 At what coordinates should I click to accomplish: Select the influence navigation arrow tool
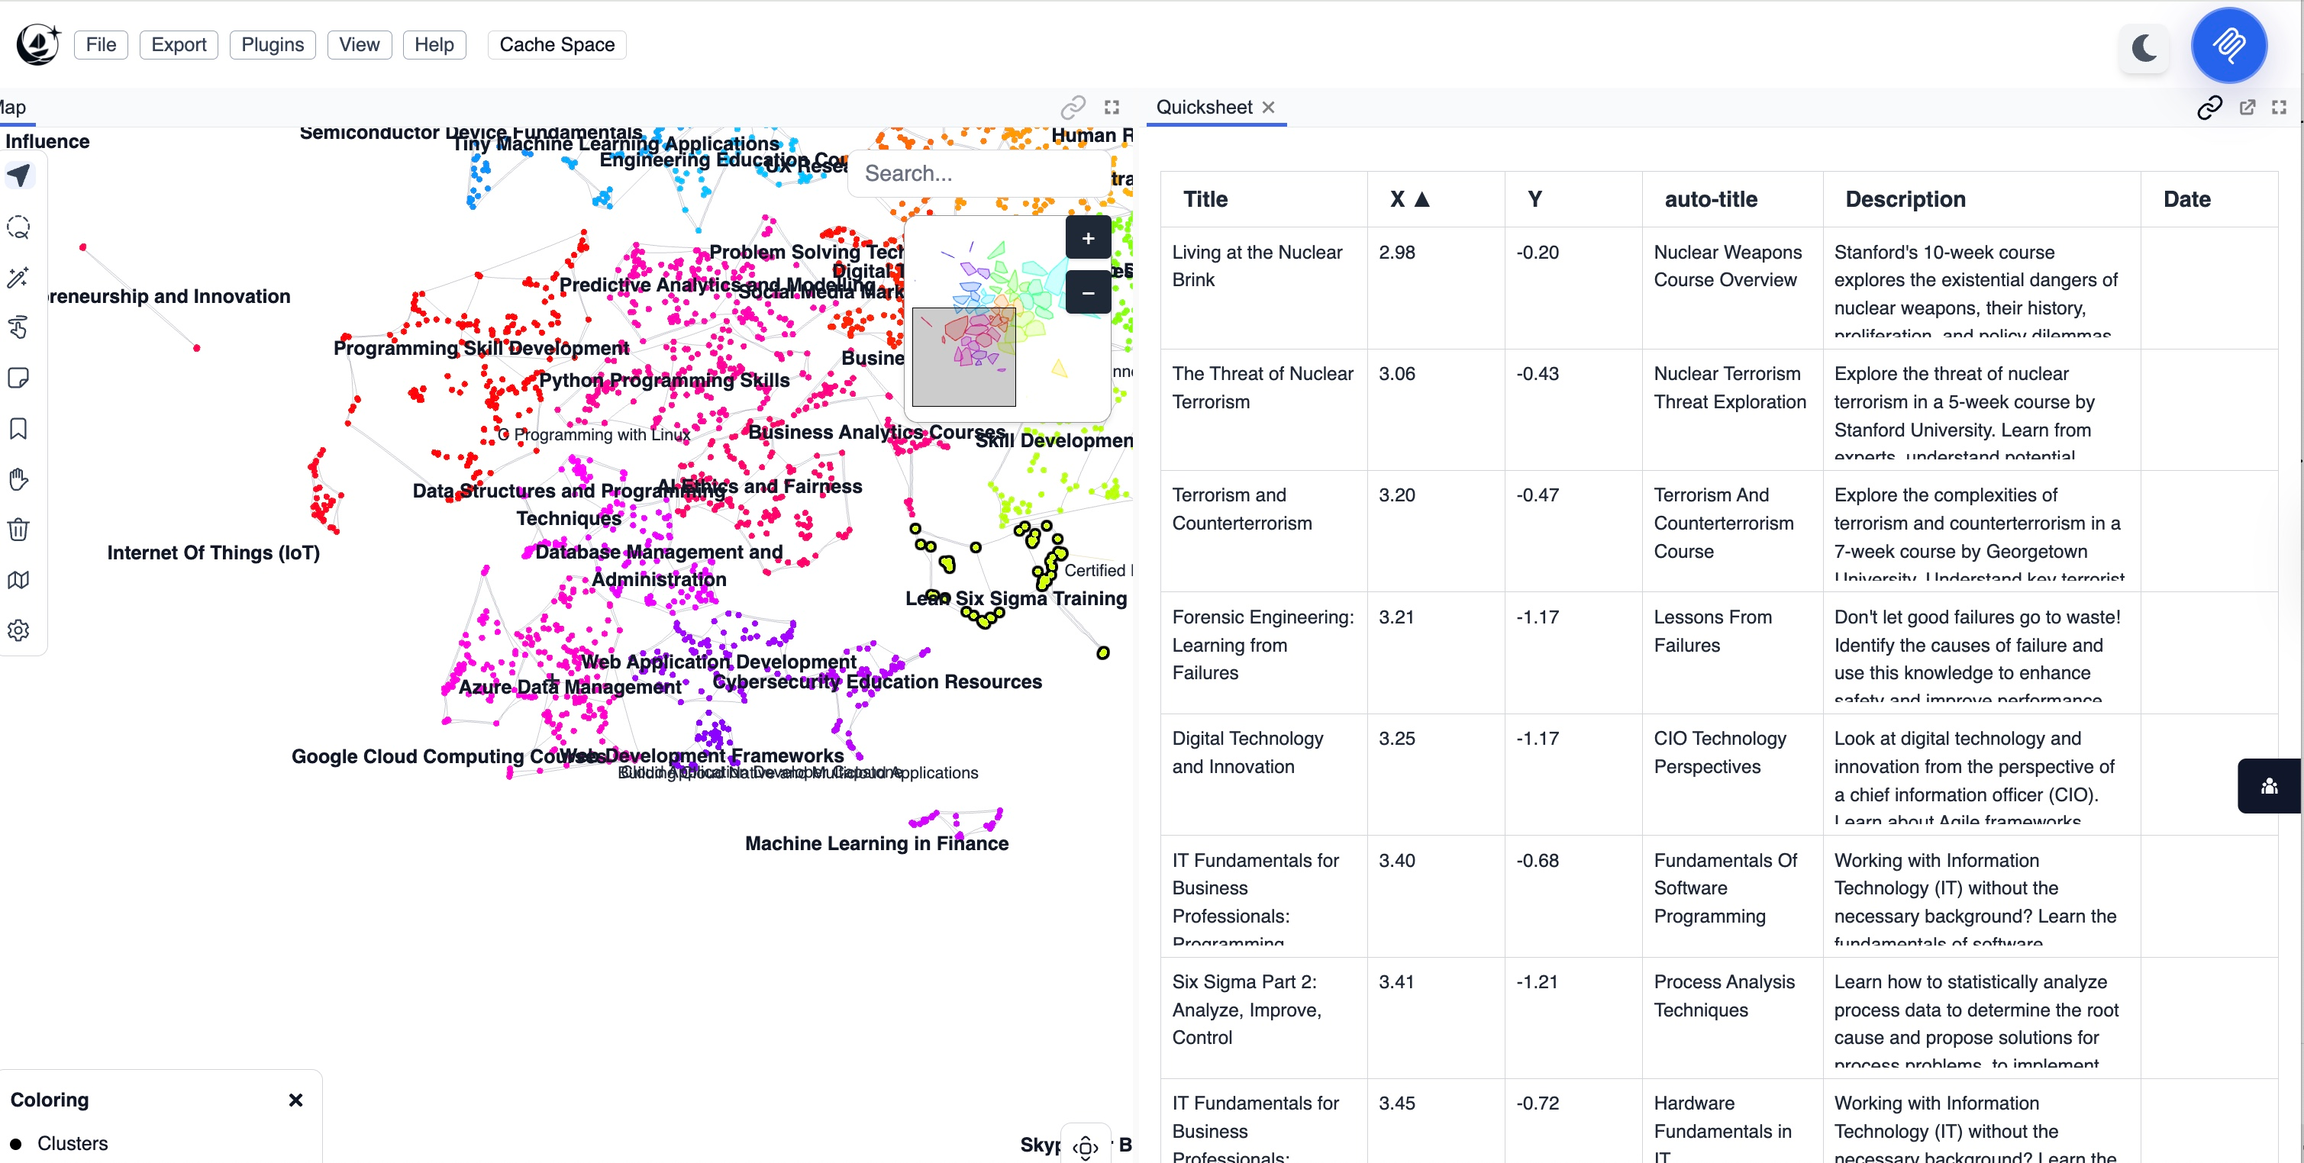(19, 175)
